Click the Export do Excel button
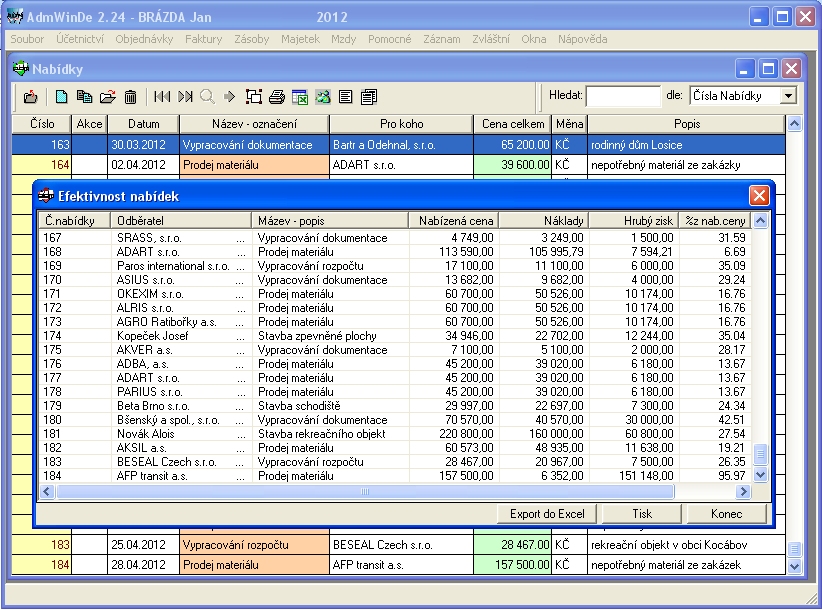This screenshot has height=610, width=822. click(x=547, y=514)
